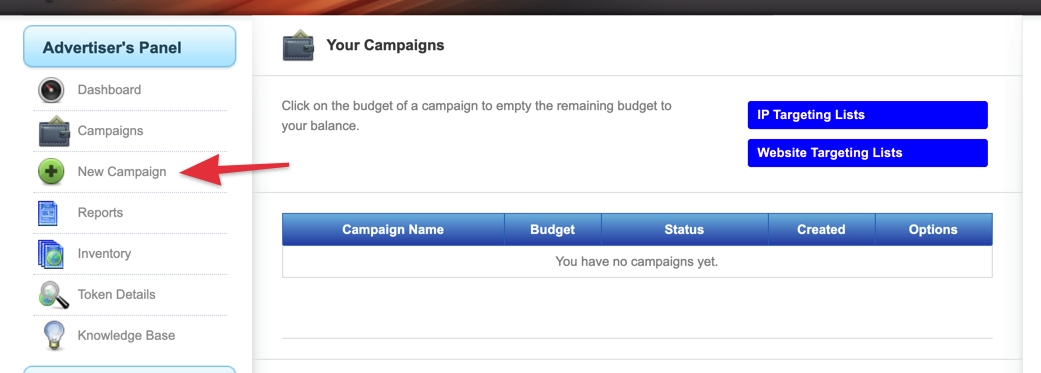Click the Reports document icon
This screenshot has width=1041, height=373.
click(48, 213)
